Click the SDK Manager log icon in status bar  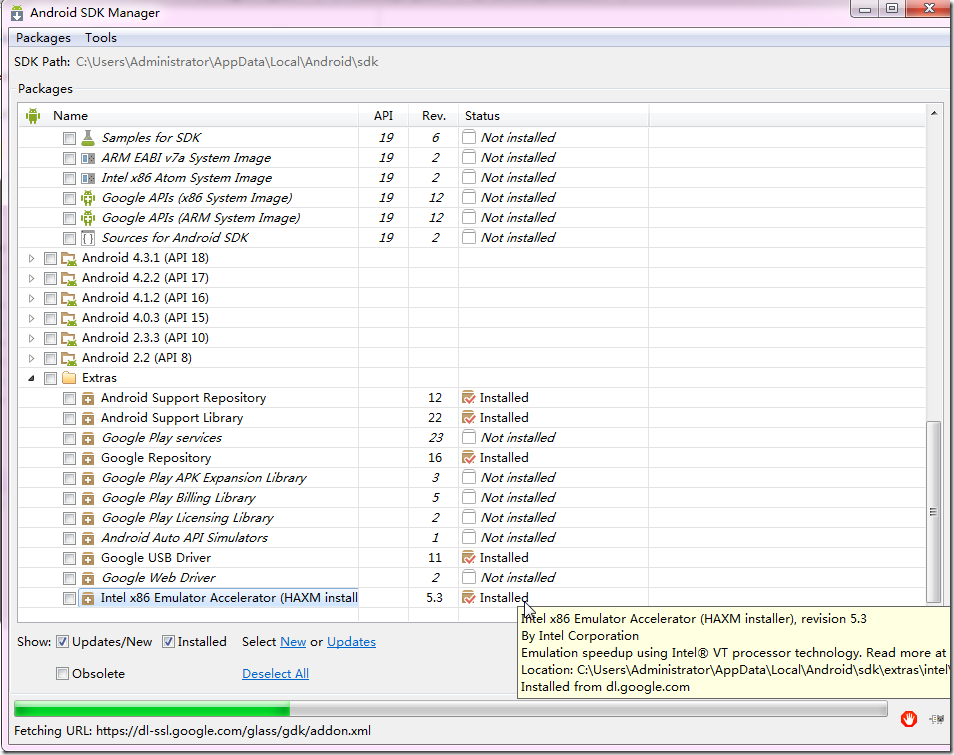point(936,719)
